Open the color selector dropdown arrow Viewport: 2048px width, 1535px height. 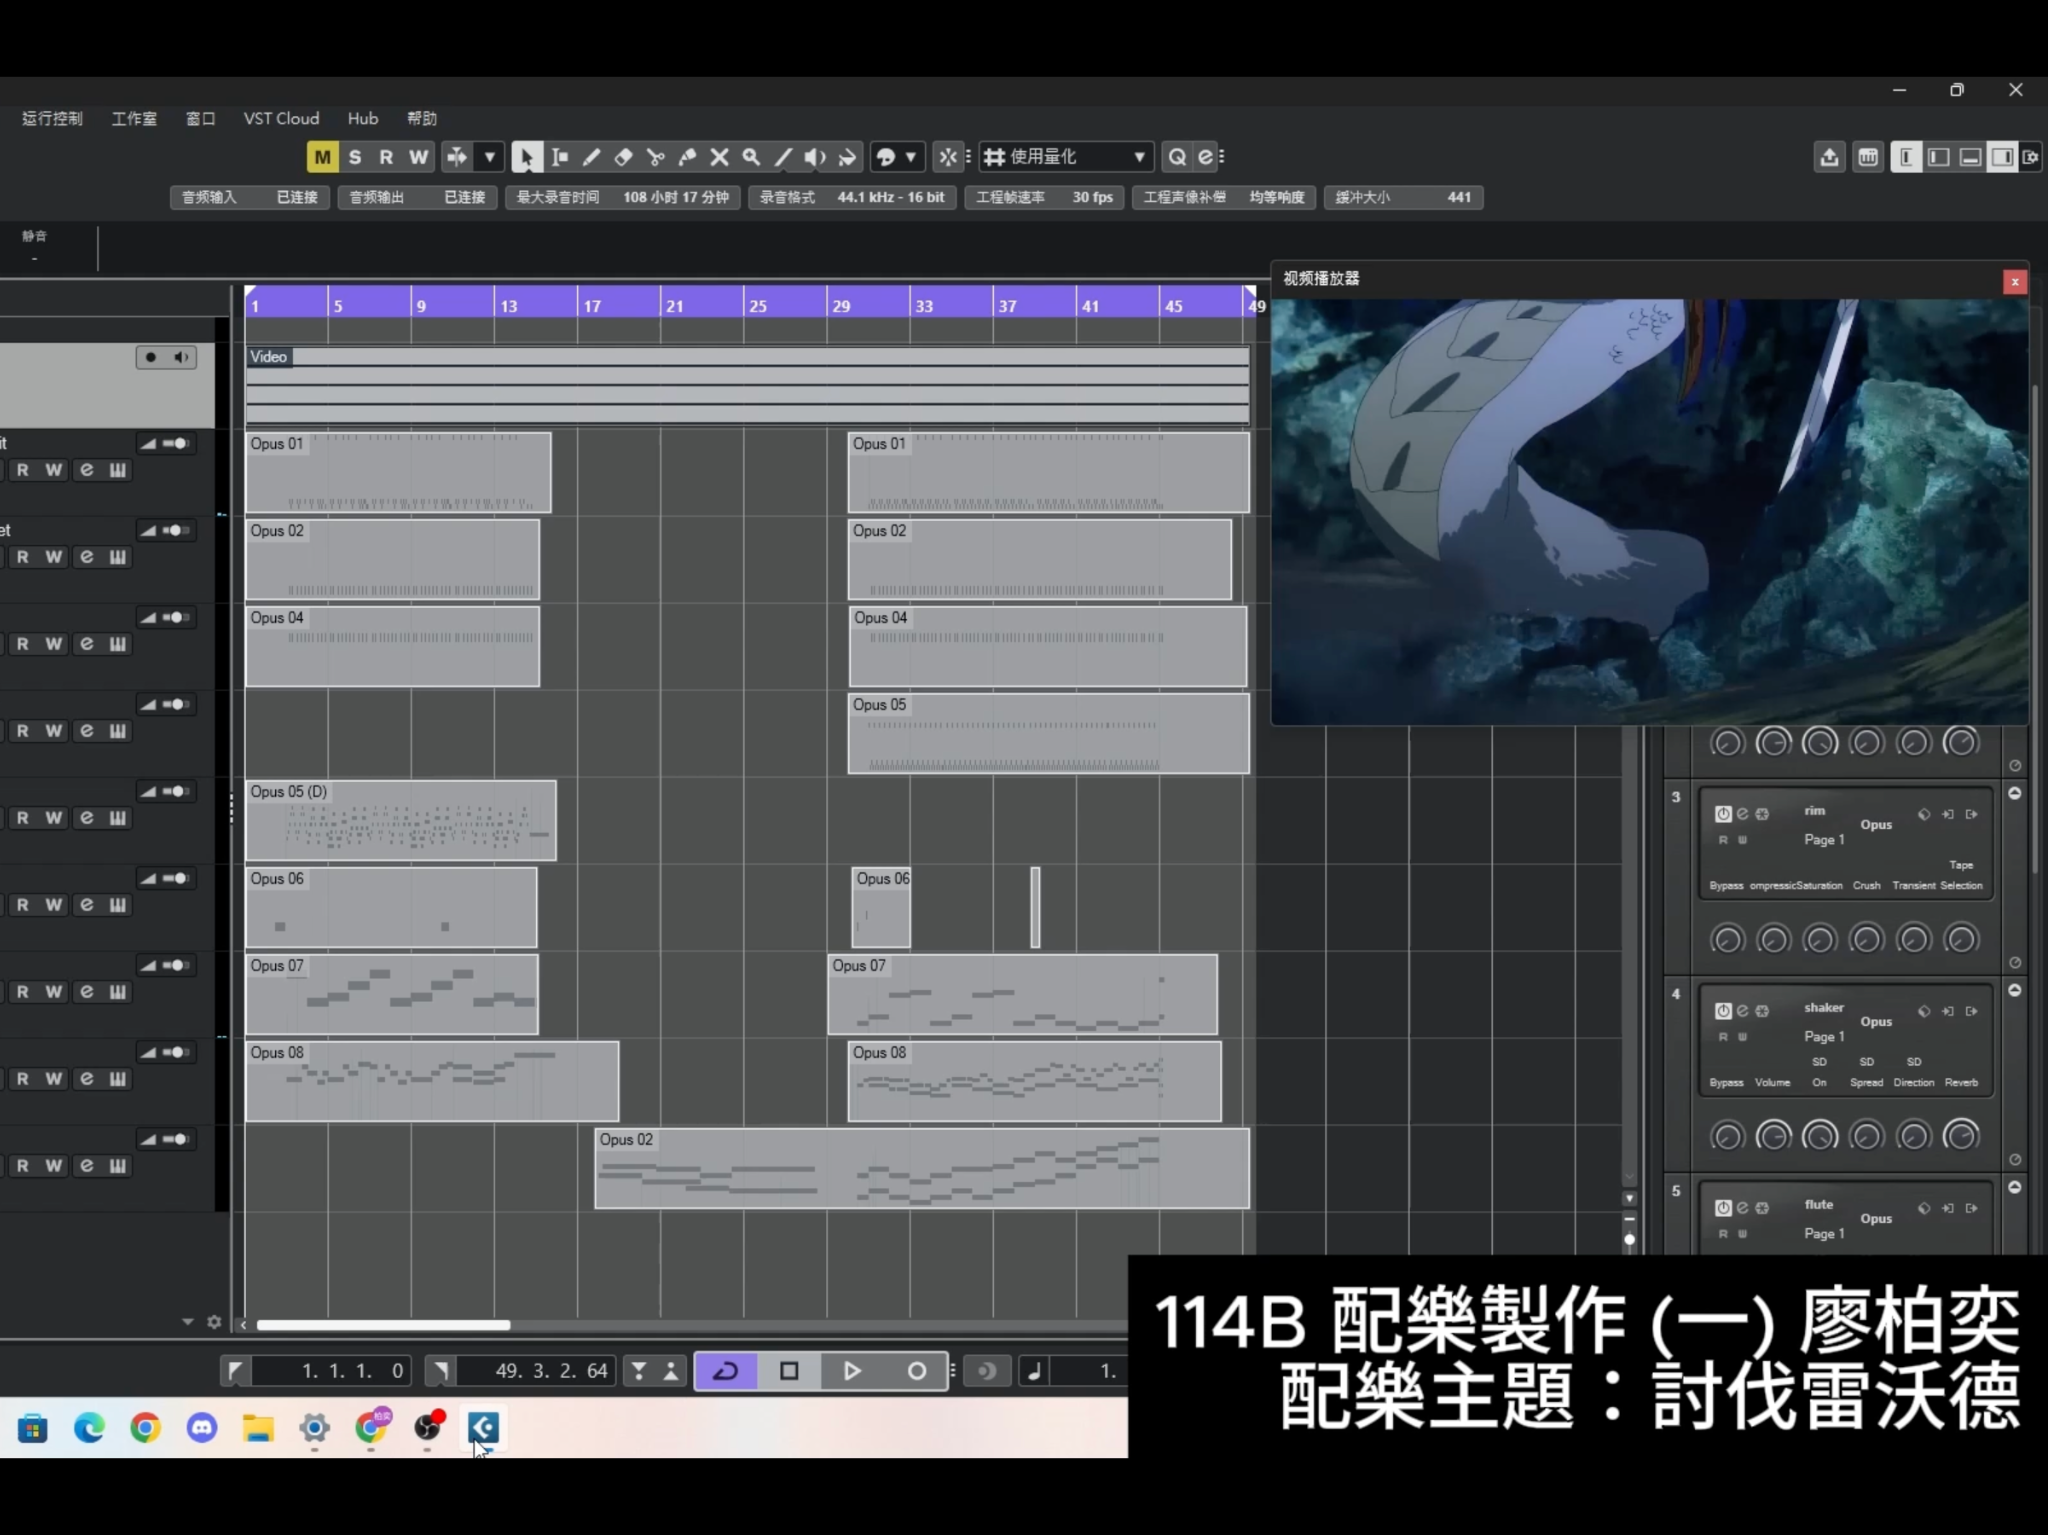(x=911, y=157)
